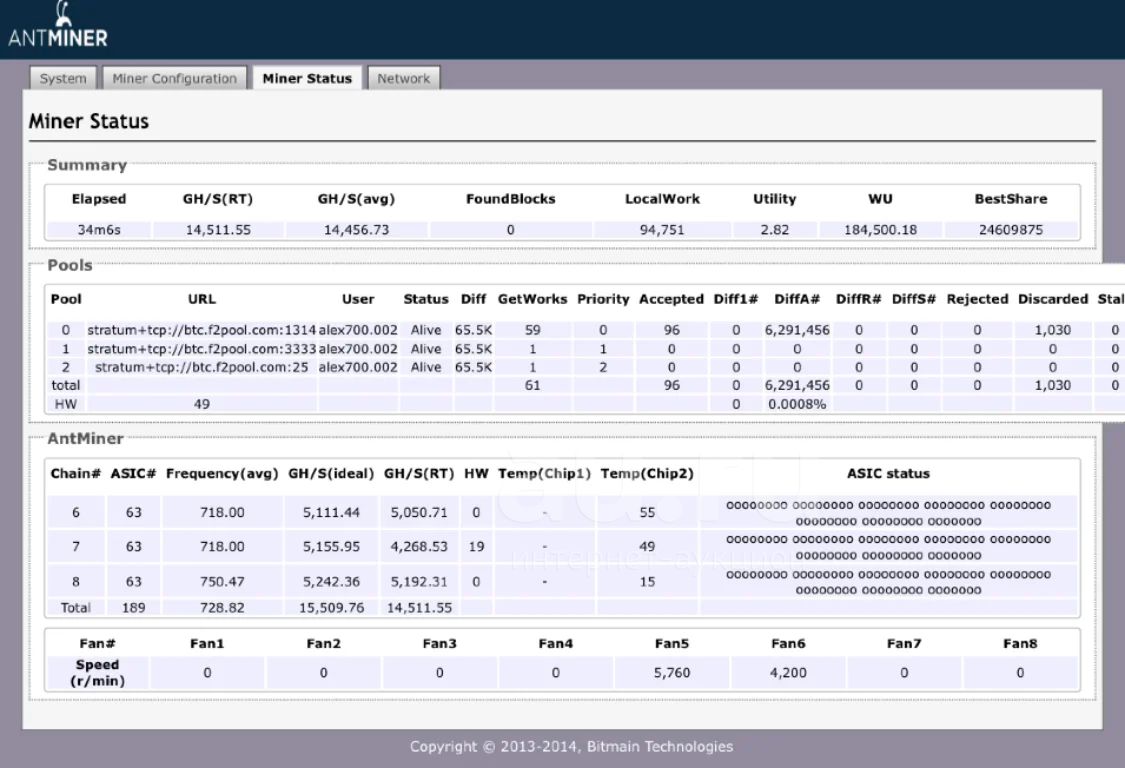Screen dimensions: 1125x768
Task: Click the Pools section title
Action: tap(70, 266)
